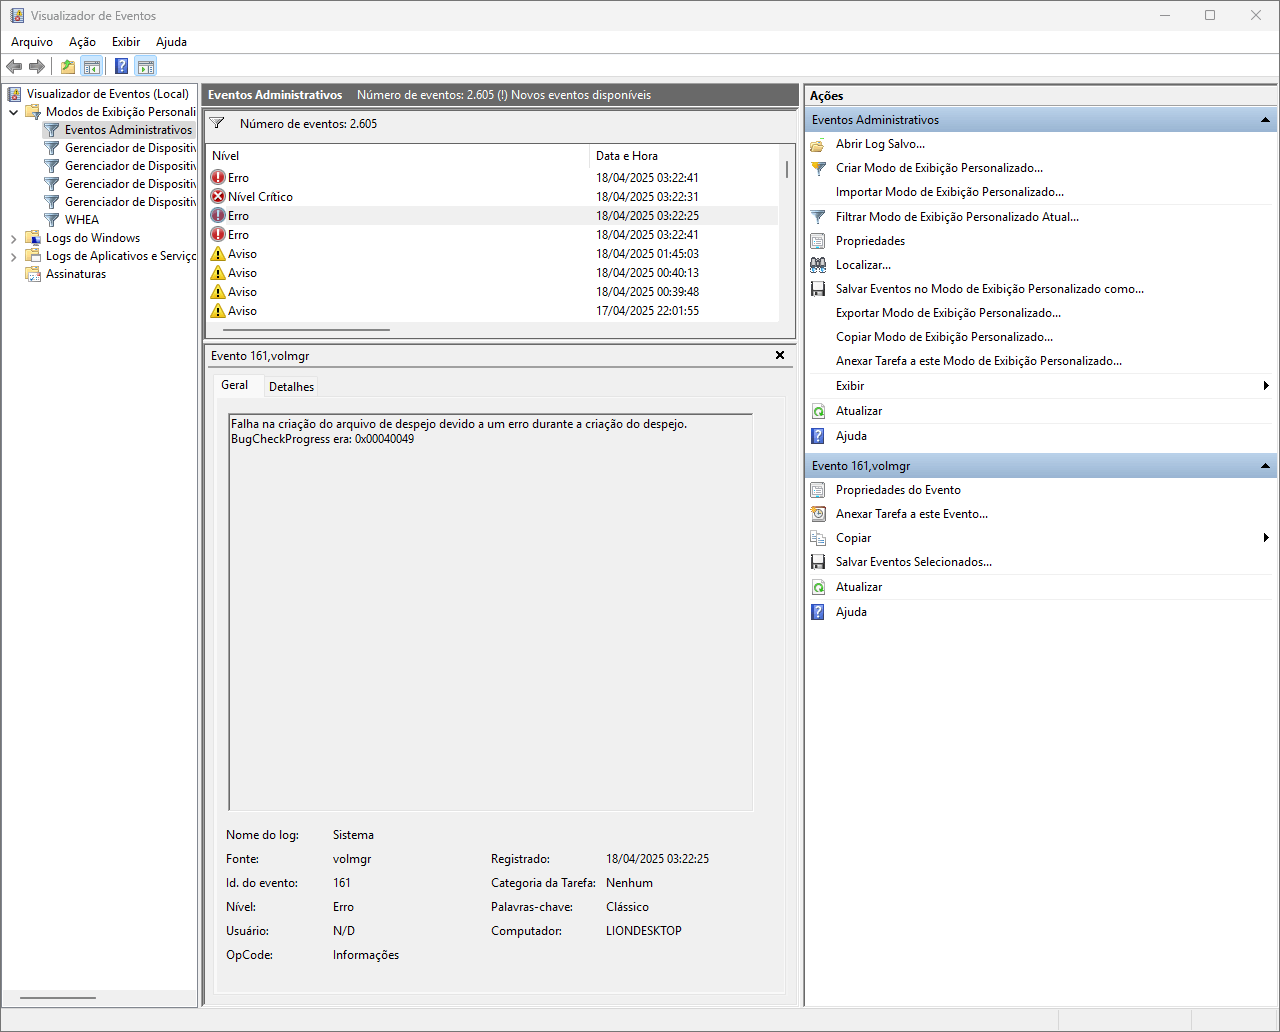Viewport: 1280px width, 1032px height.
Task: Click Salvar Eventos Selecionados action
Action: tap(914, 562)
